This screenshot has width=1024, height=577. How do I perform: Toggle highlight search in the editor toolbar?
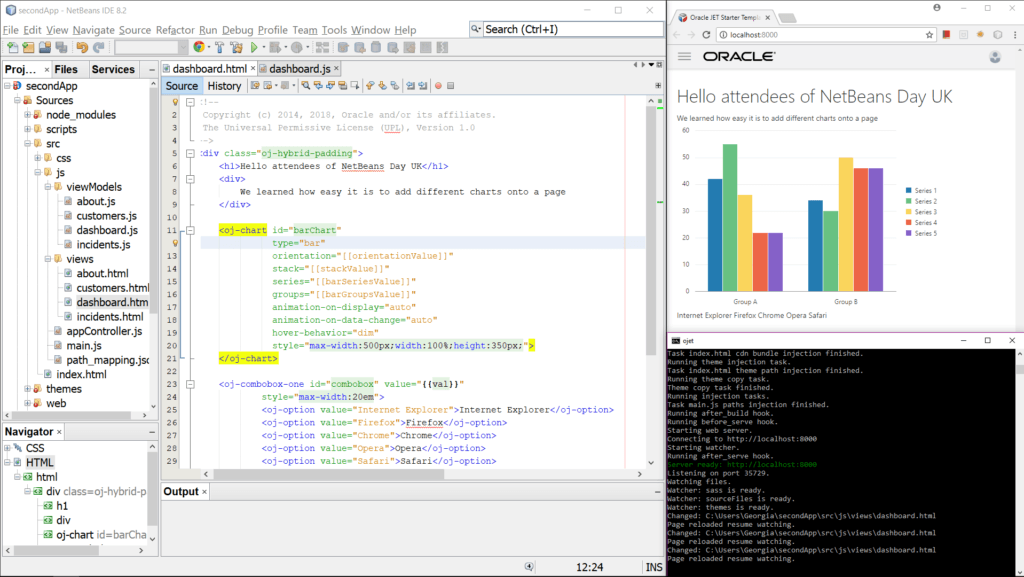tap(342, 86)
